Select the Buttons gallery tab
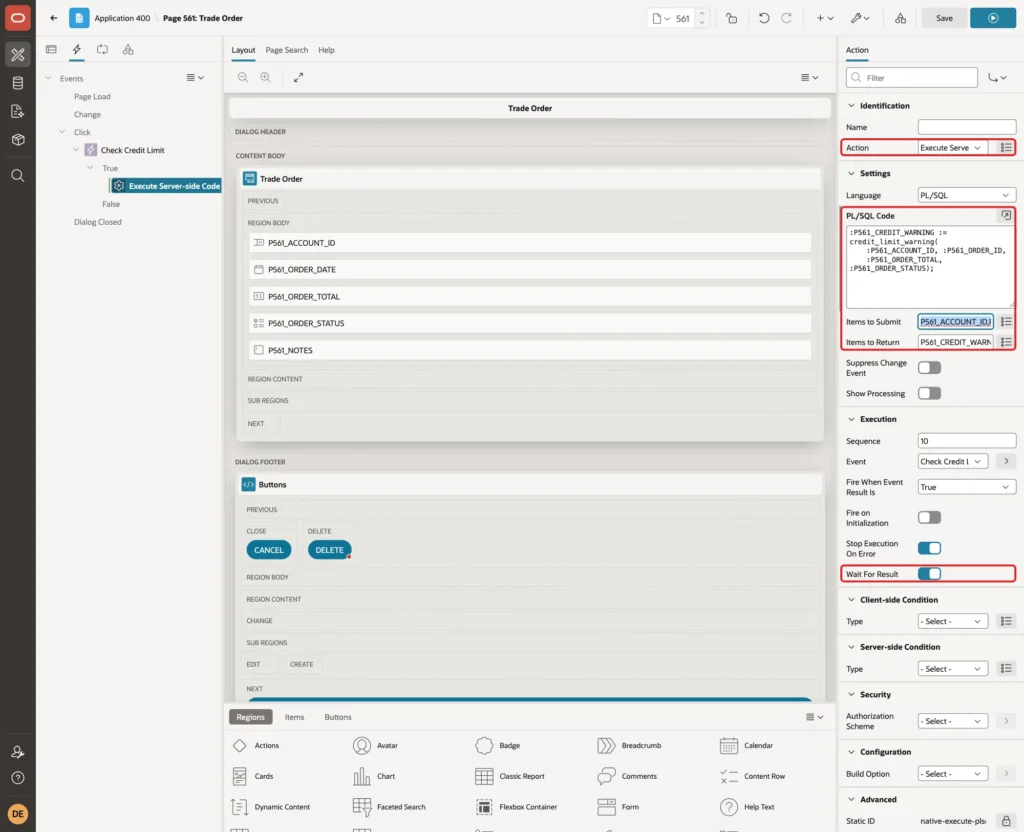The width and height of the screenshot is (1024, 832). (x=338, y=717)
